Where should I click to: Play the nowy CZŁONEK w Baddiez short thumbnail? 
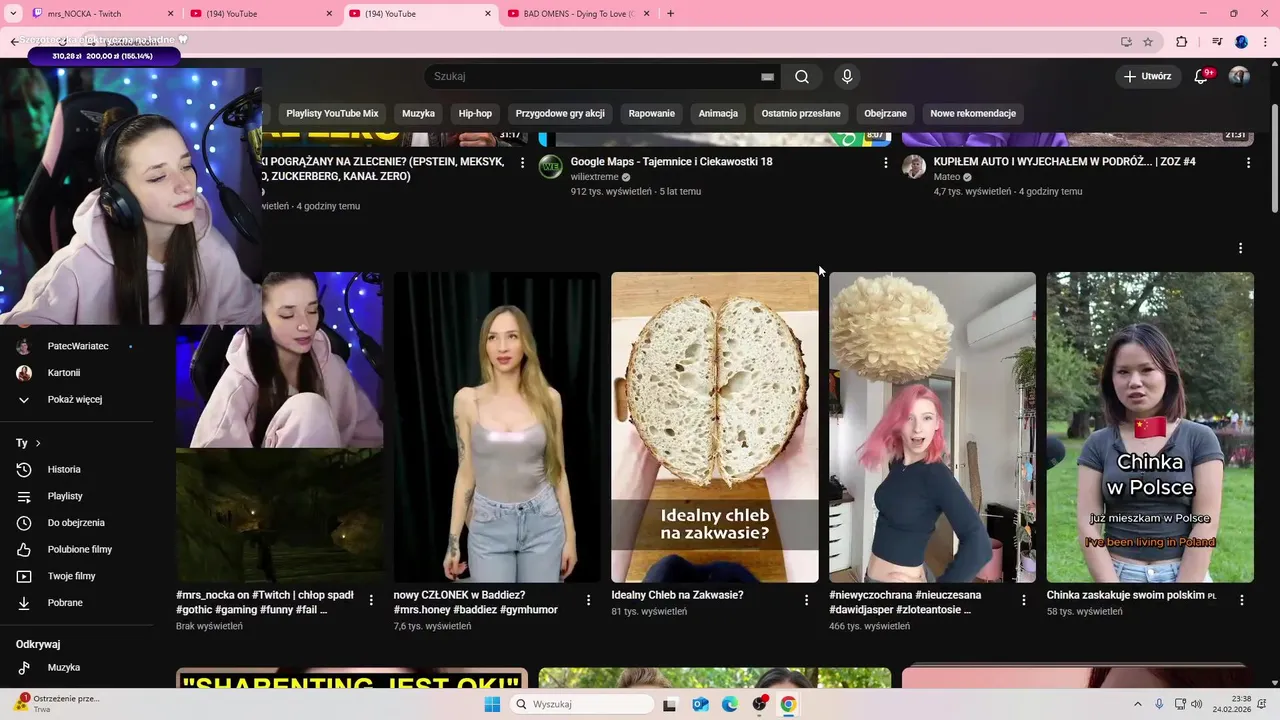click(497, 427)
